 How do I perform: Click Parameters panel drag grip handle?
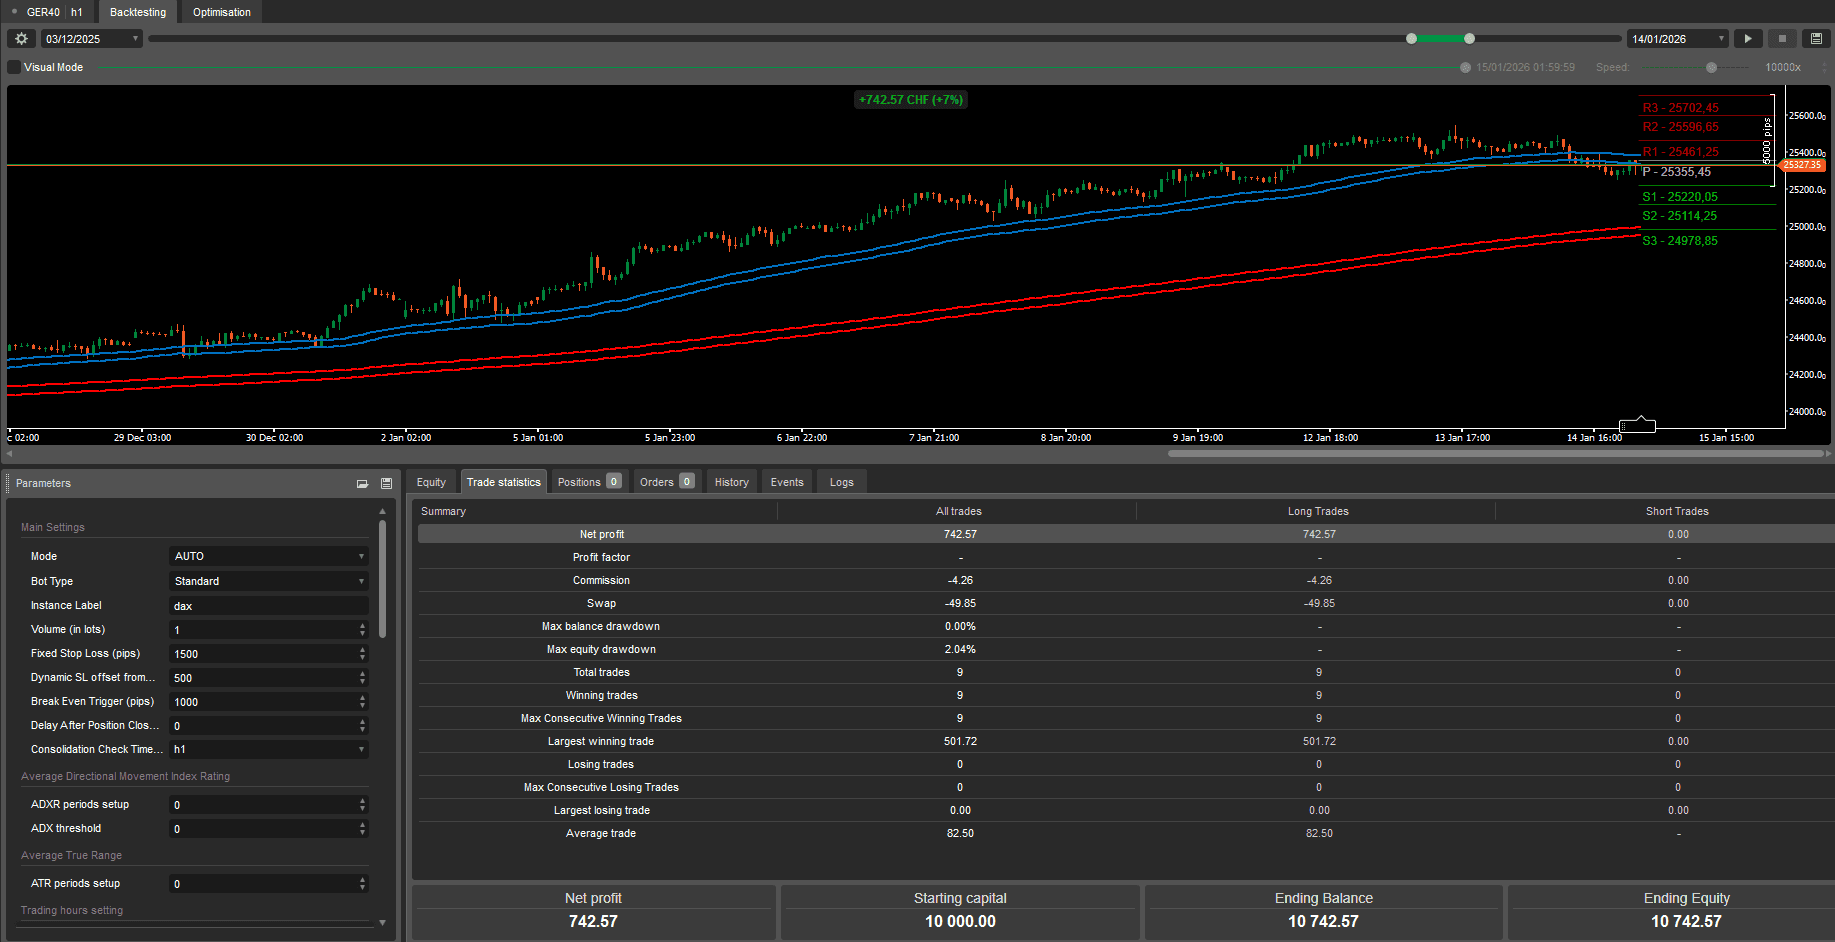coord(8,483)
